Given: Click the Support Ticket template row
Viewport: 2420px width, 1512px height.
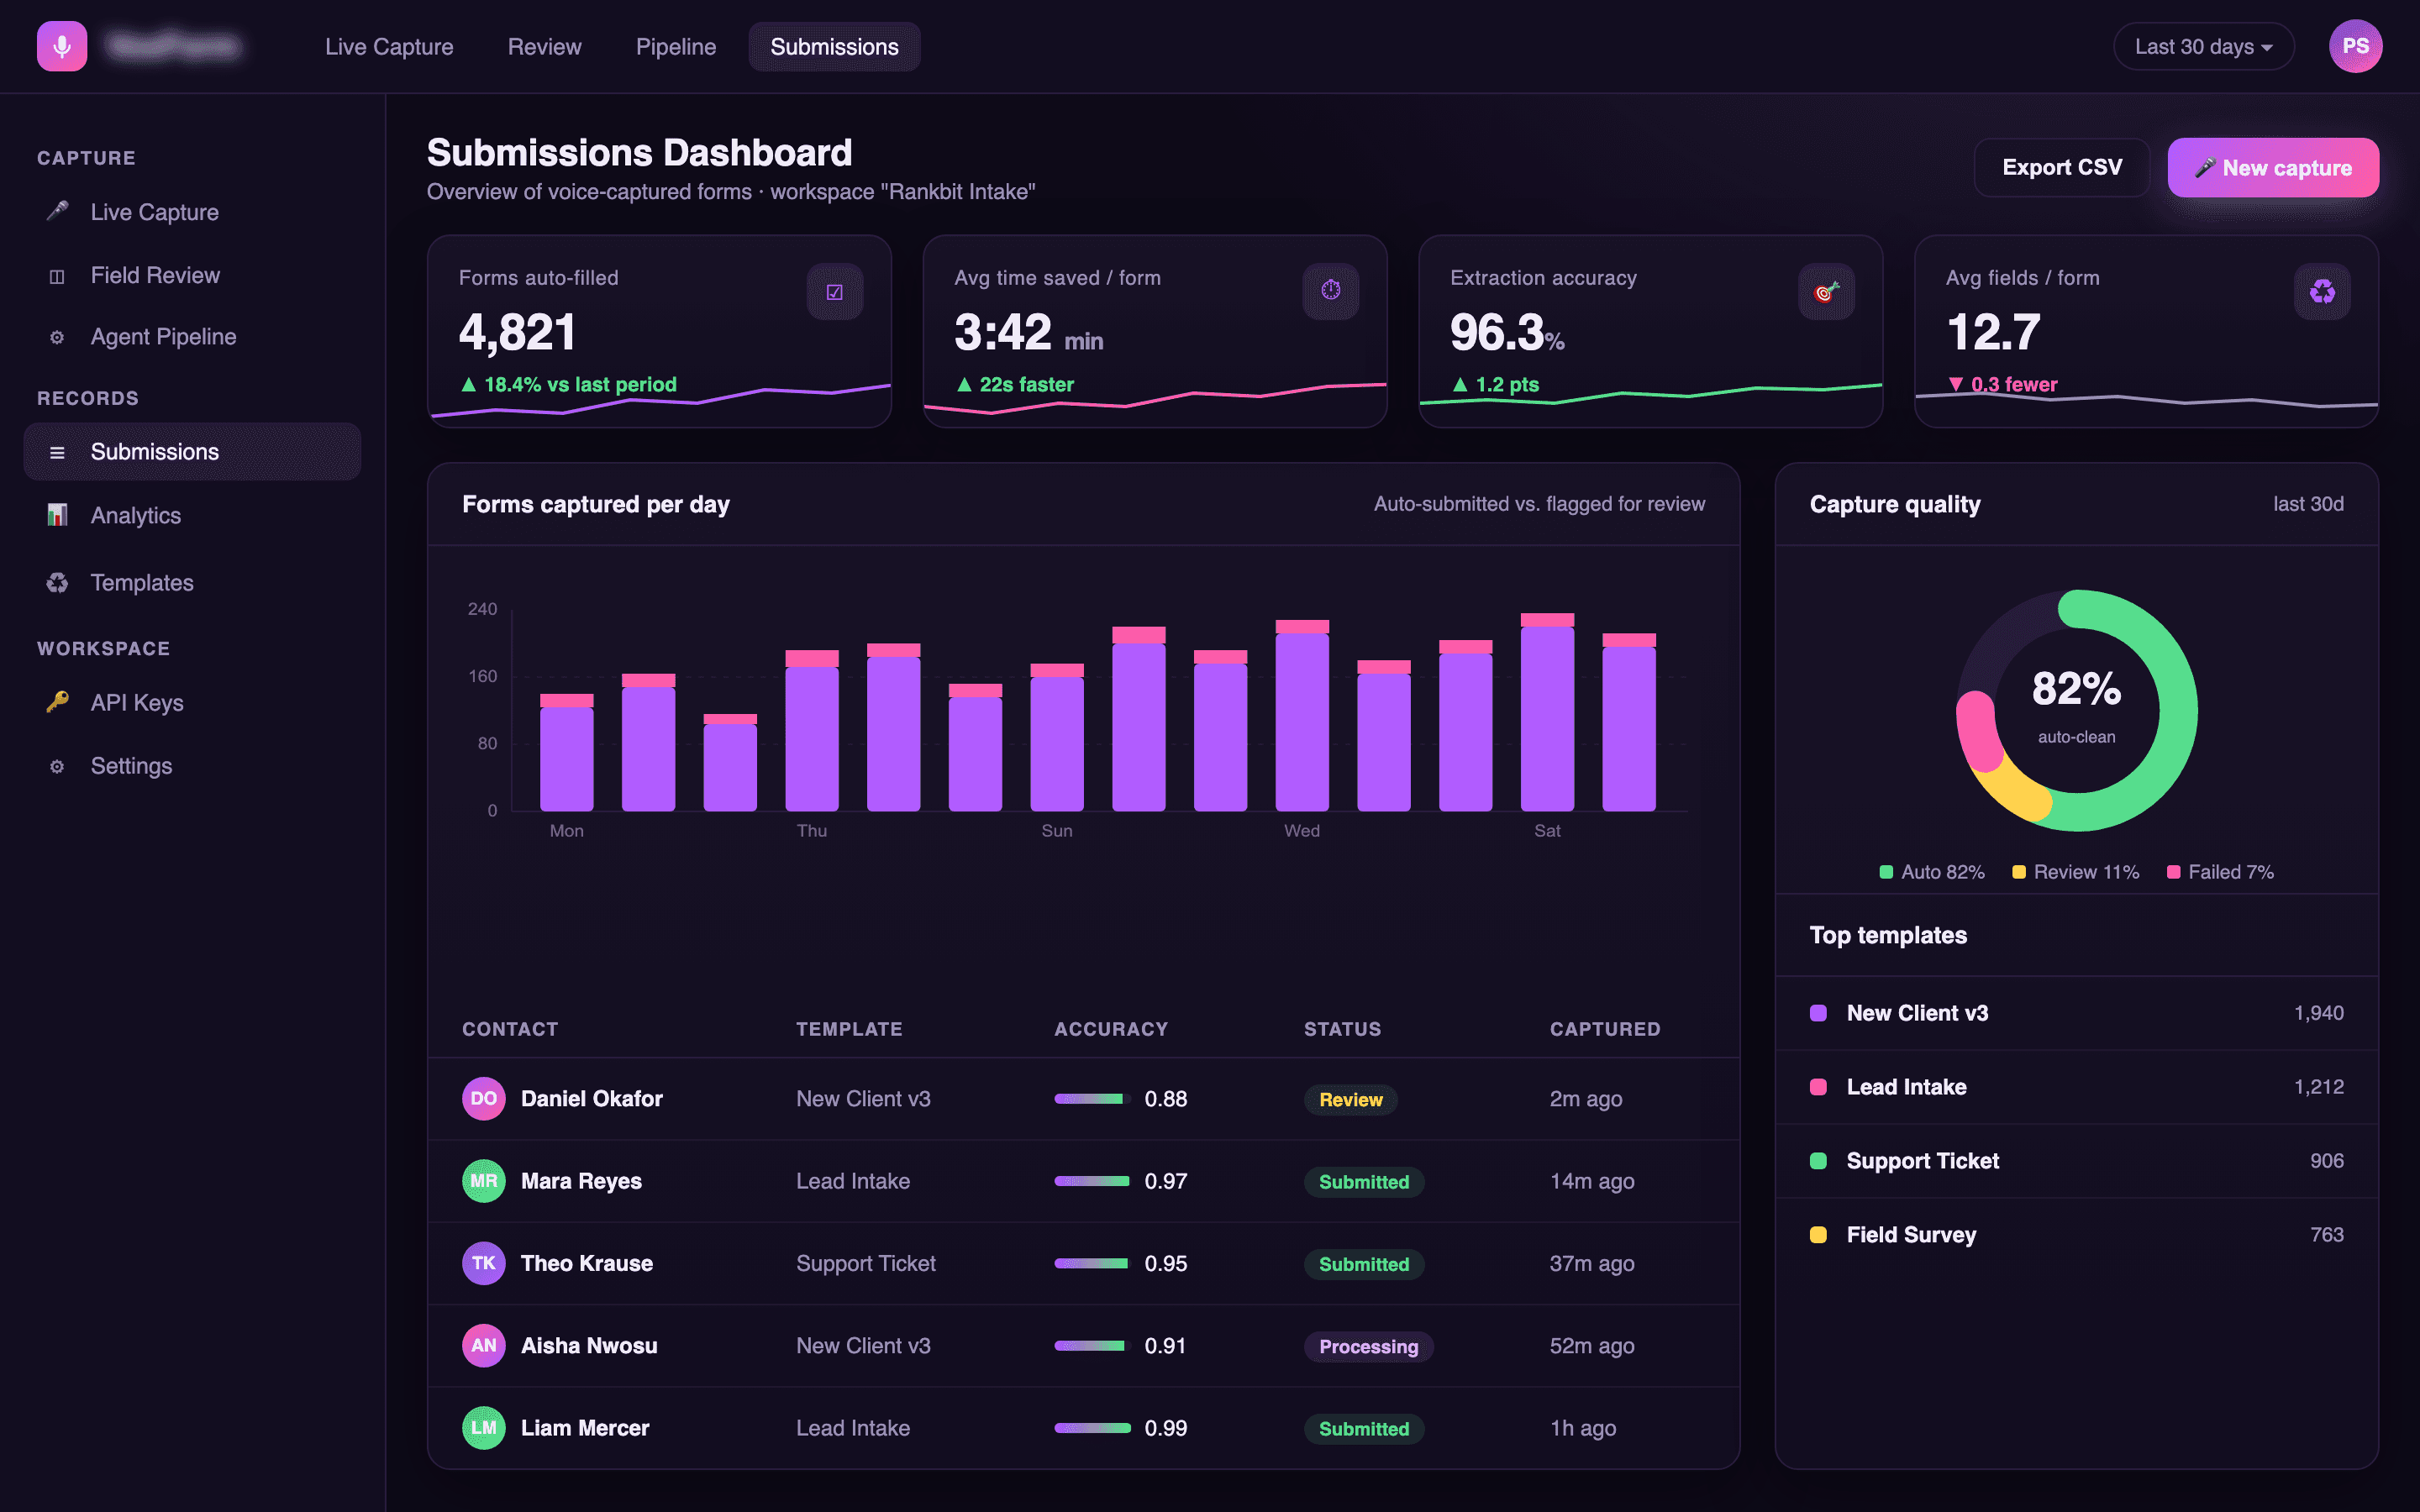Looking at the screenshot, I should (x=2076, y=1161).
